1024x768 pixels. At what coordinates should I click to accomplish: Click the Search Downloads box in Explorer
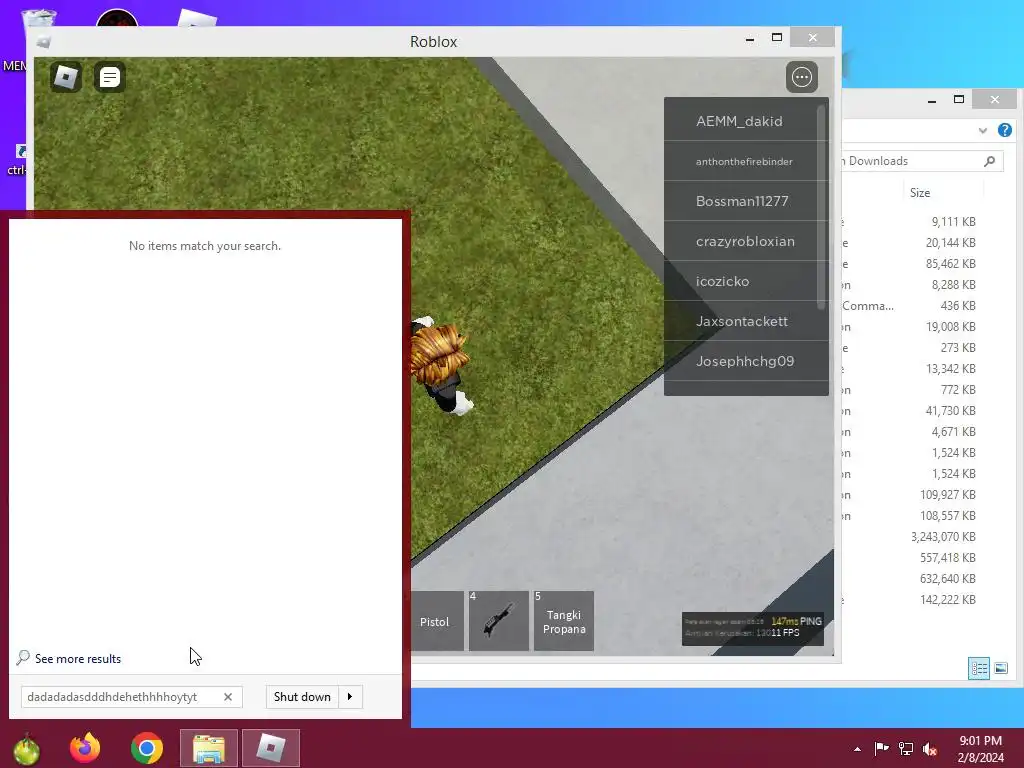922,161
